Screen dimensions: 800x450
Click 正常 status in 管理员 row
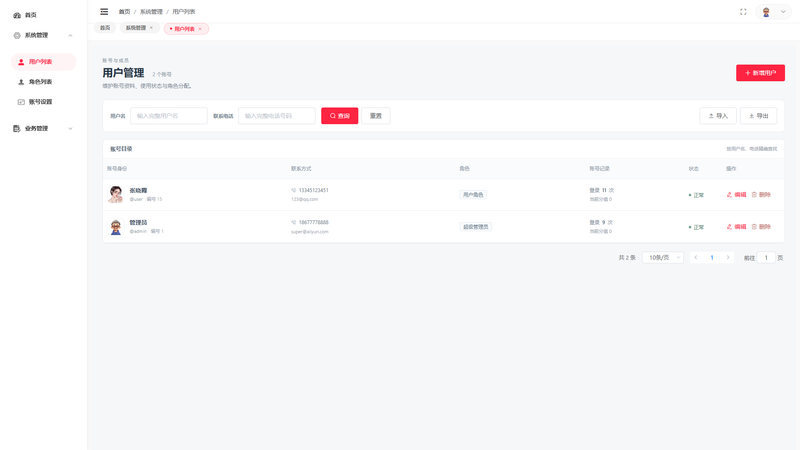[x=696, y=227]
